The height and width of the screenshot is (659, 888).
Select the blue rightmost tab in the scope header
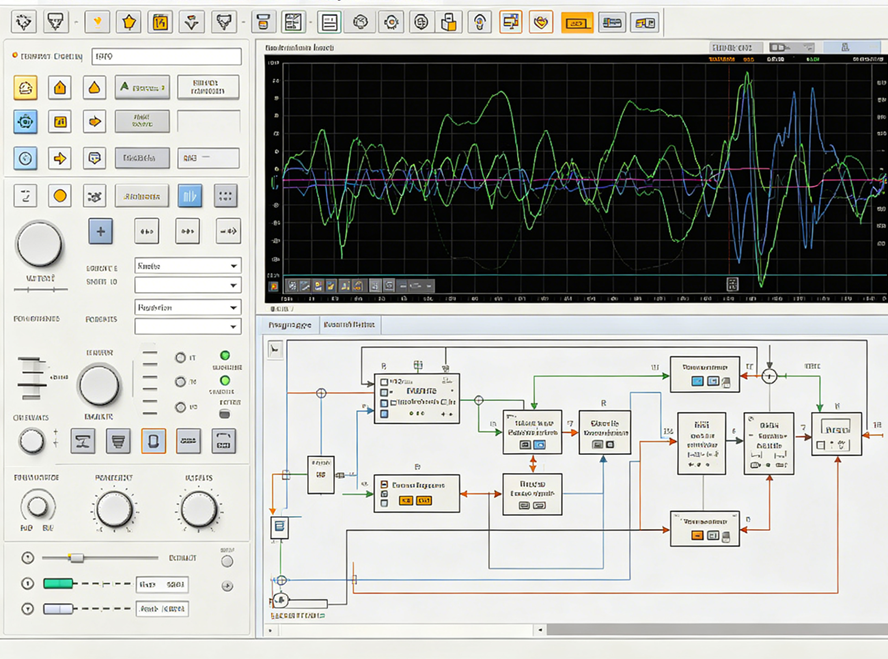851,48
